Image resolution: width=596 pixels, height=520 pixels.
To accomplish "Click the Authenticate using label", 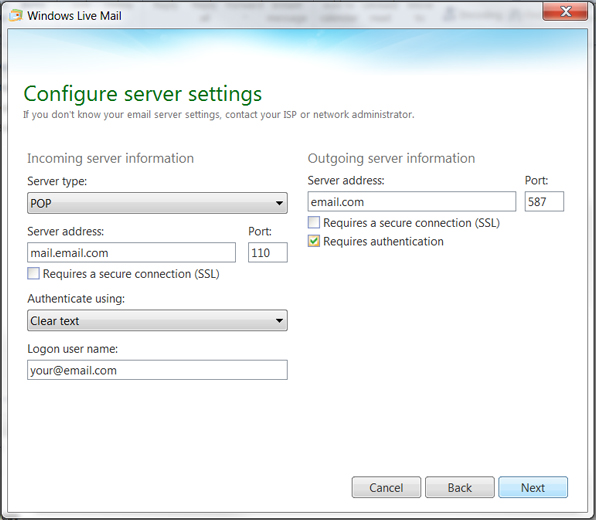I will 76,299.
